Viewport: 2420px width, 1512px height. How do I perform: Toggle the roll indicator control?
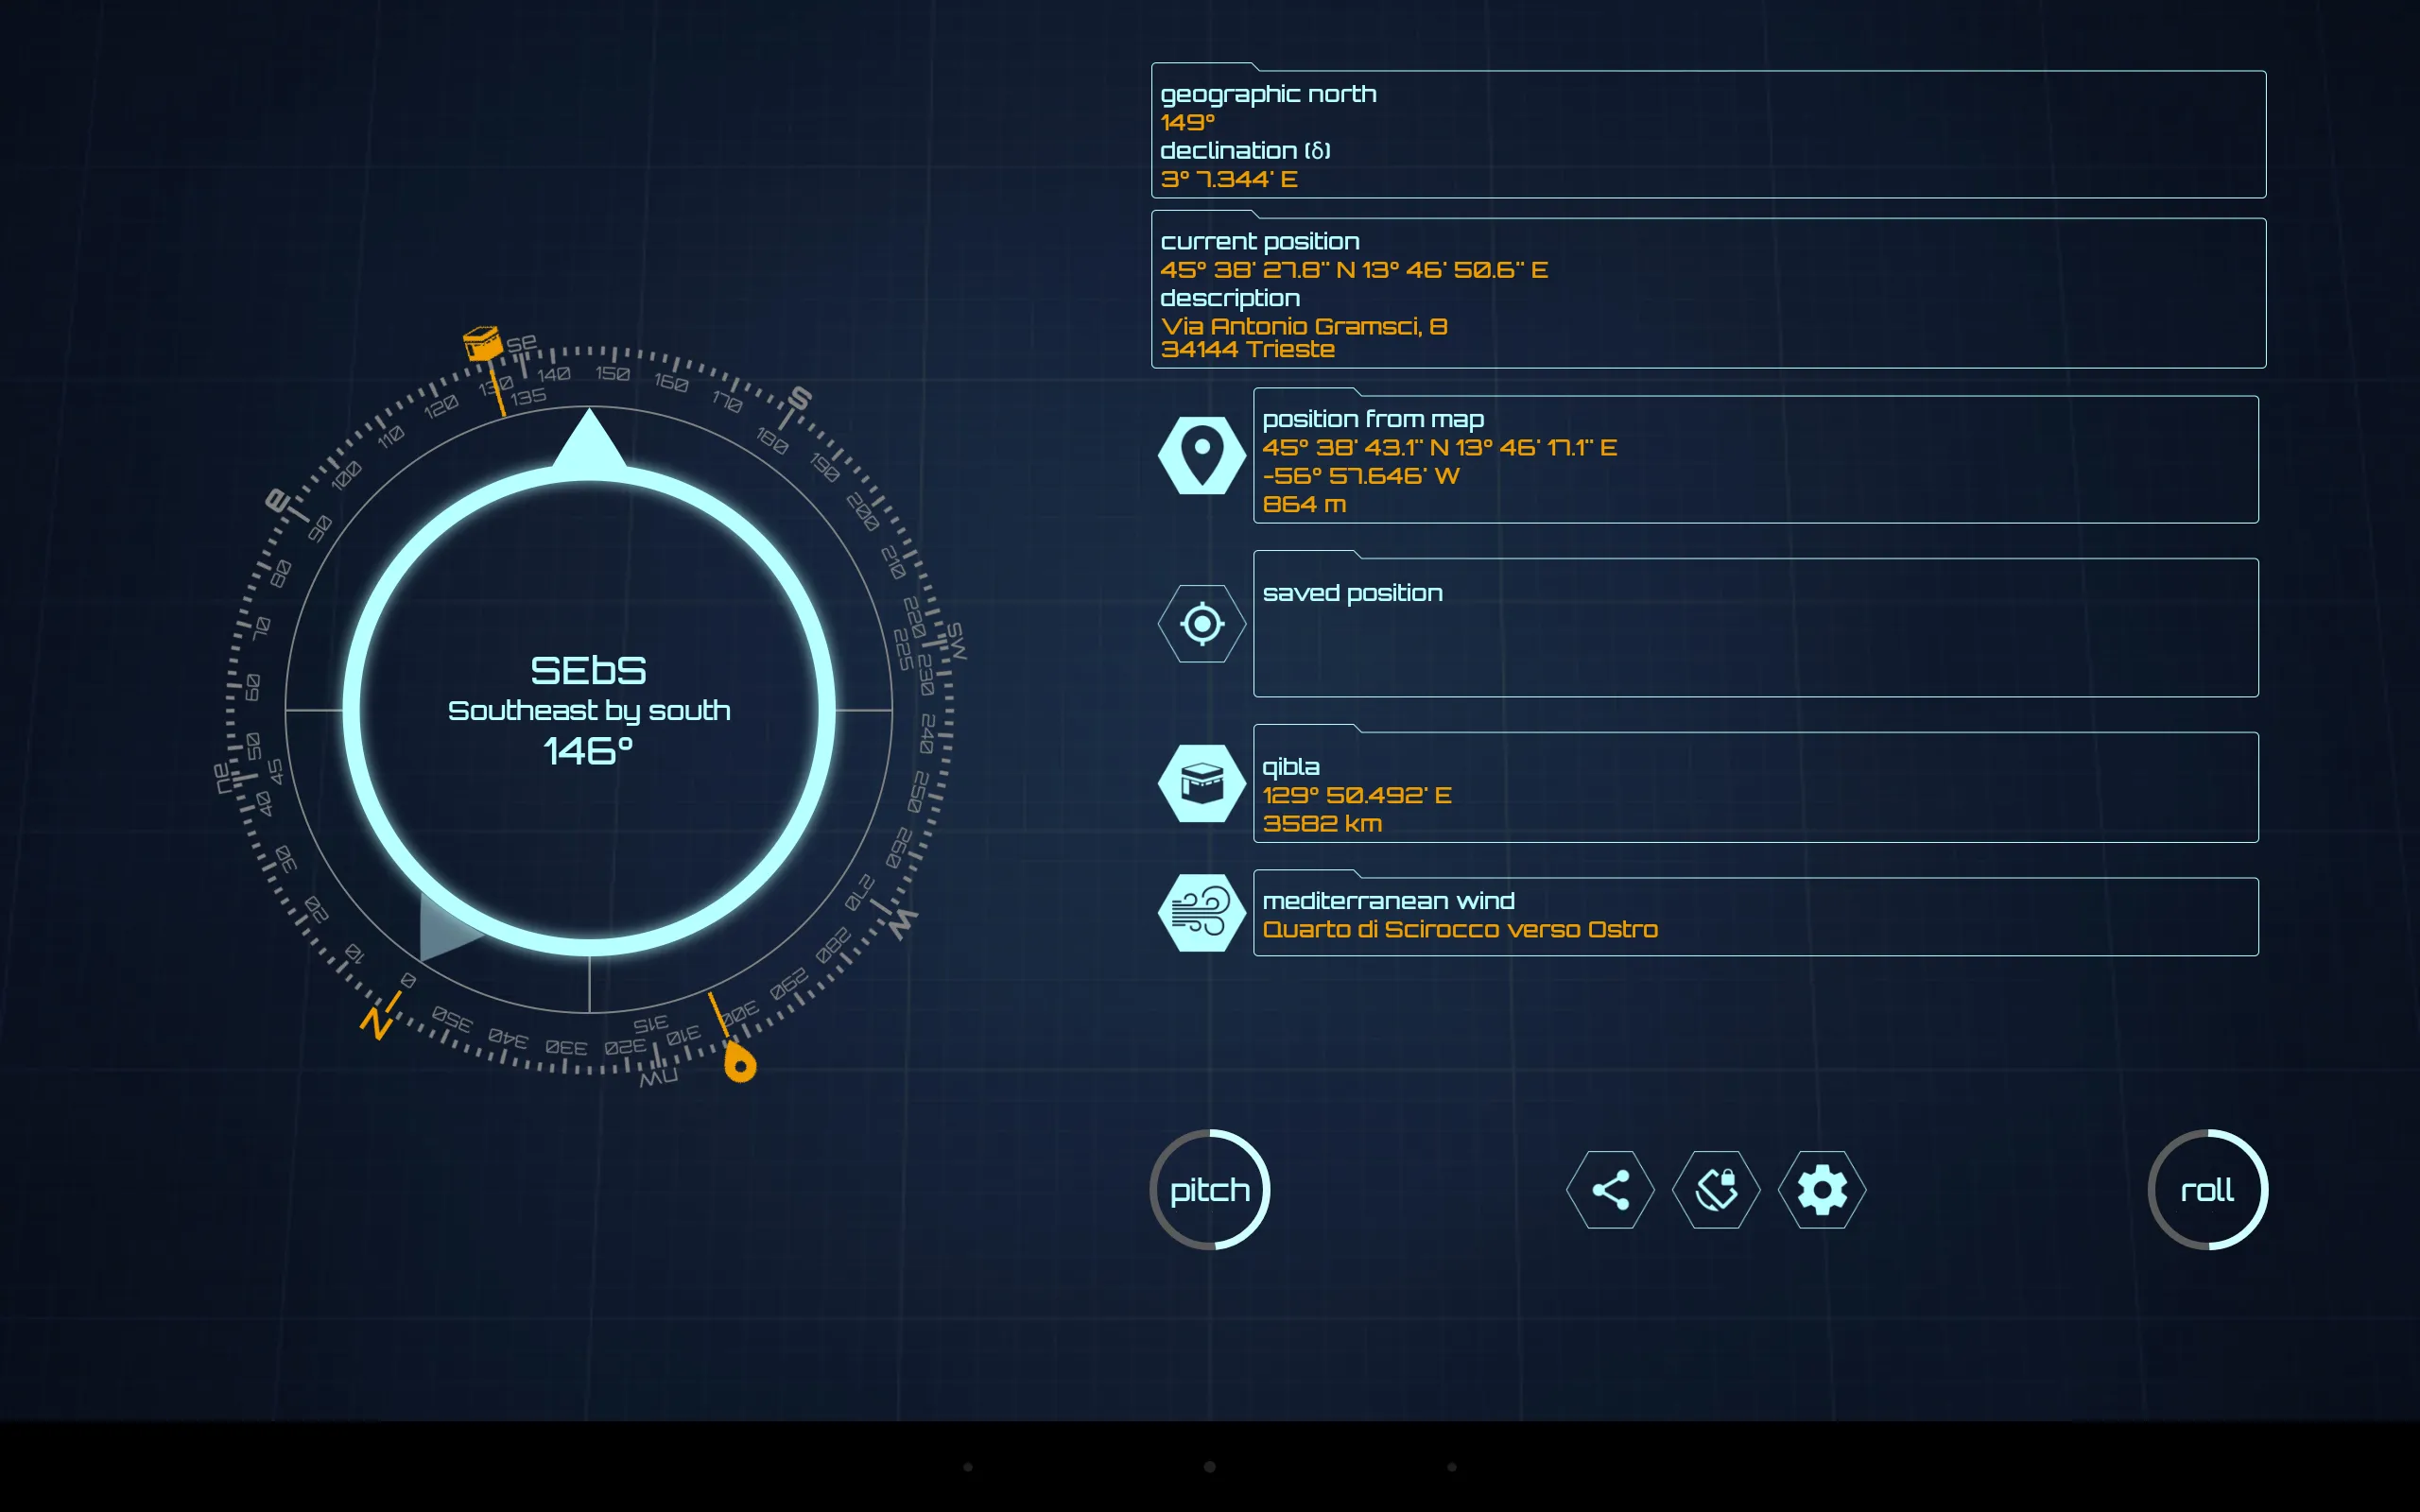point(2209,1188)
